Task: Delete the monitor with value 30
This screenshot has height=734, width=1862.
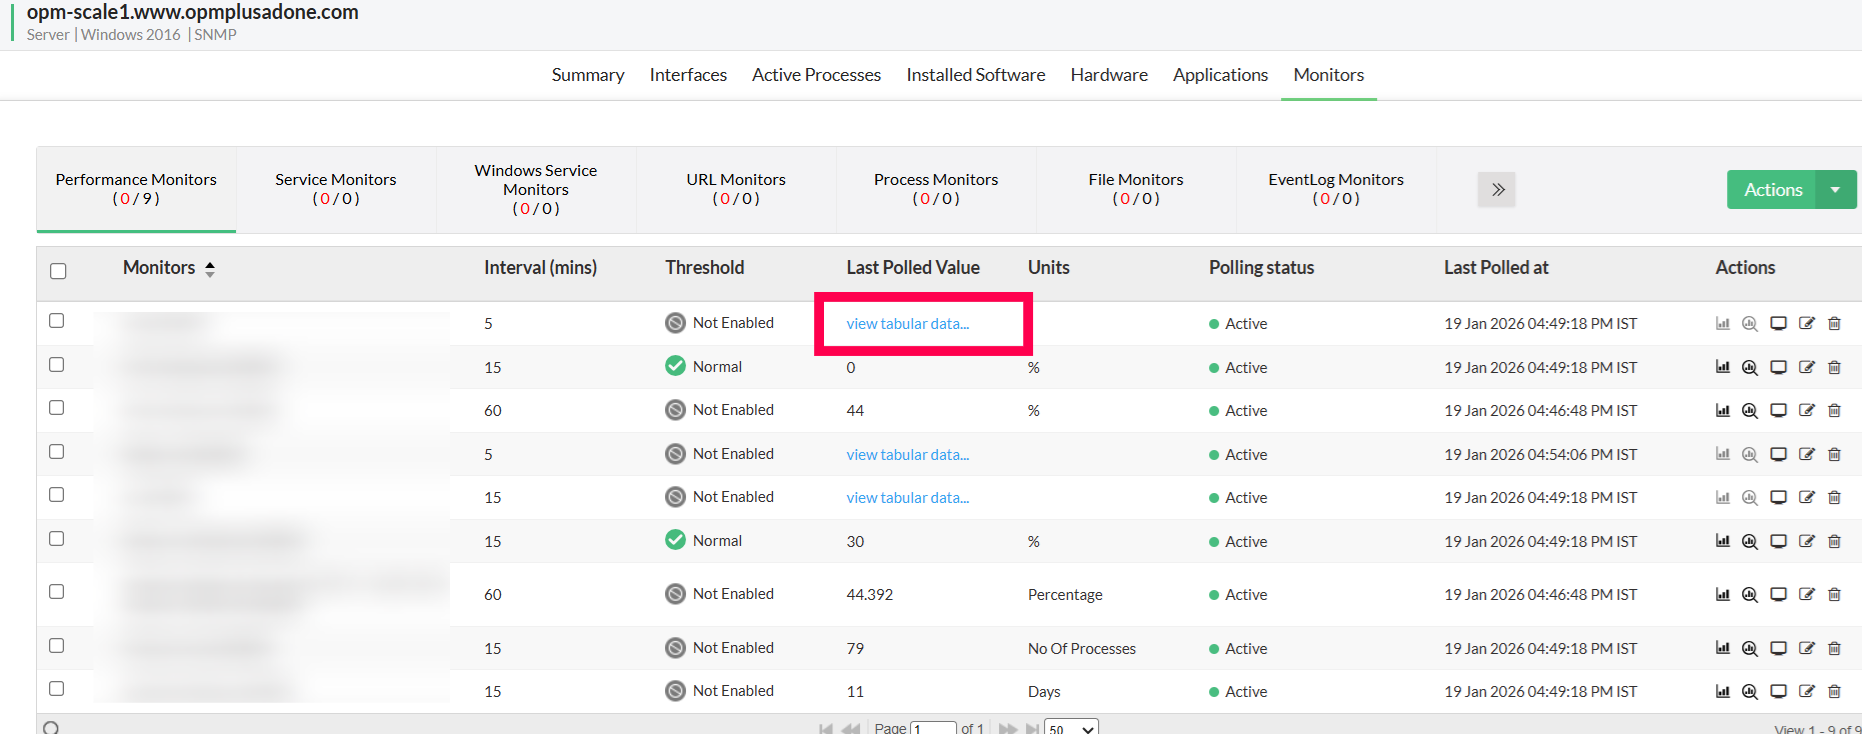Action: tap(1834, 541)
